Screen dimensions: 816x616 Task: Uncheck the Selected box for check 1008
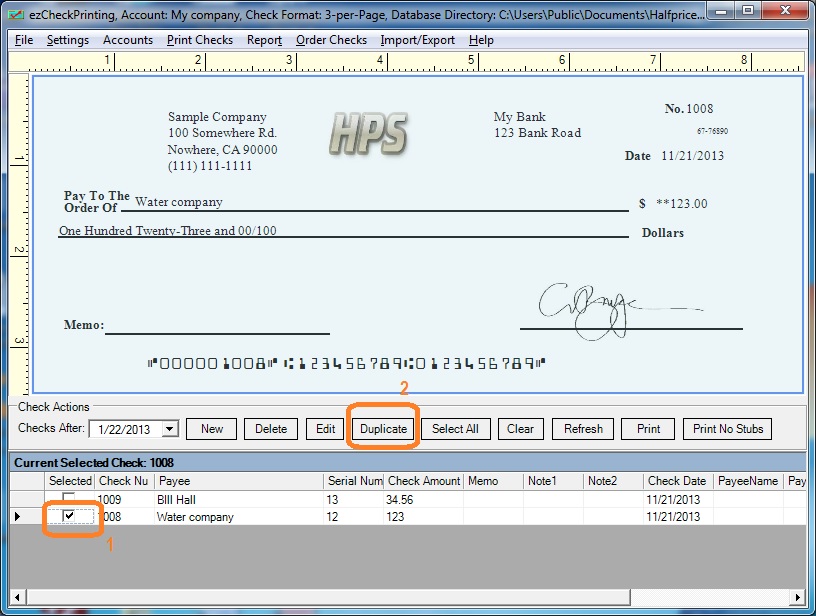(x=70, y=517)
